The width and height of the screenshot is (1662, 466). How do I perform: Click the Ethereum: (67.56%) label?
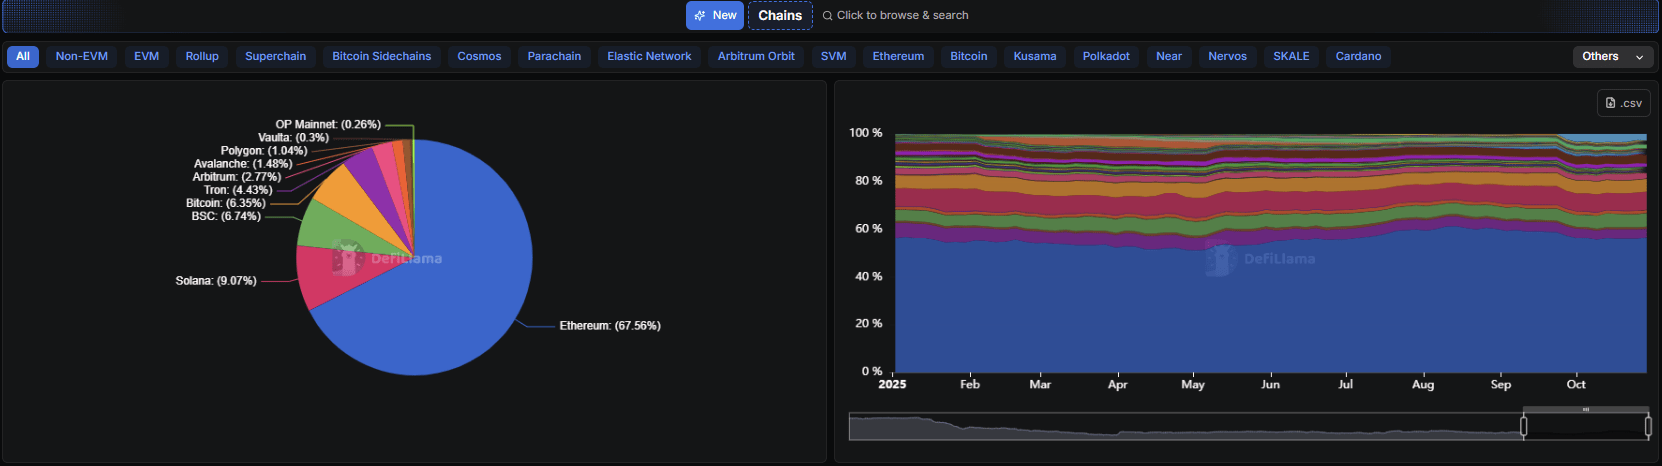click(x=610, y=326)
